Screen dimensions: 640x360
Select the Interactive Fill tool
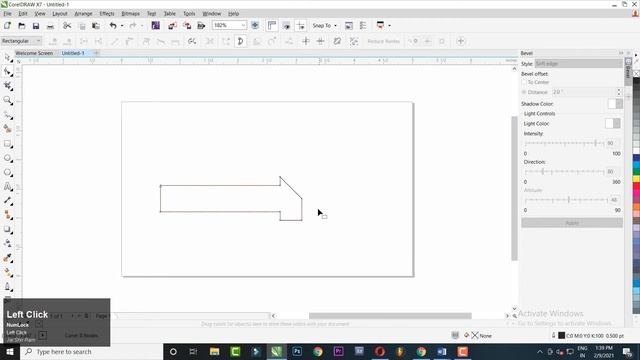pyautogui.click(x=7, y=272)
